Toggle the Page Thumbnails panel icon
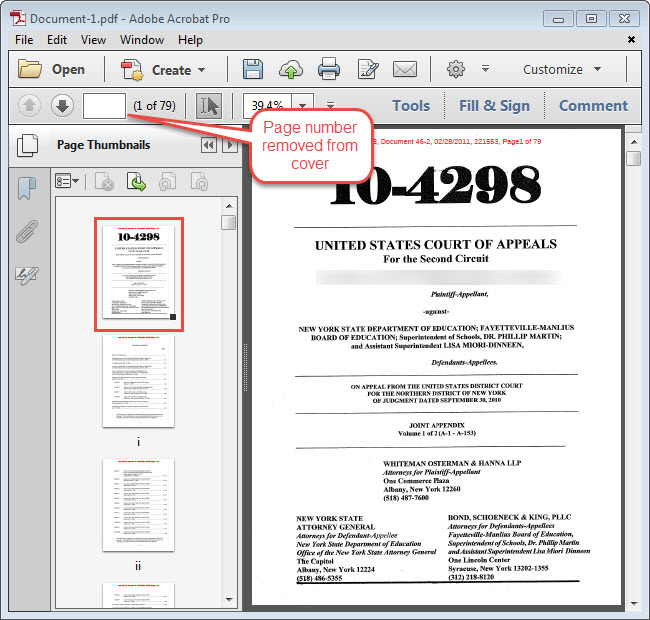 28,146
